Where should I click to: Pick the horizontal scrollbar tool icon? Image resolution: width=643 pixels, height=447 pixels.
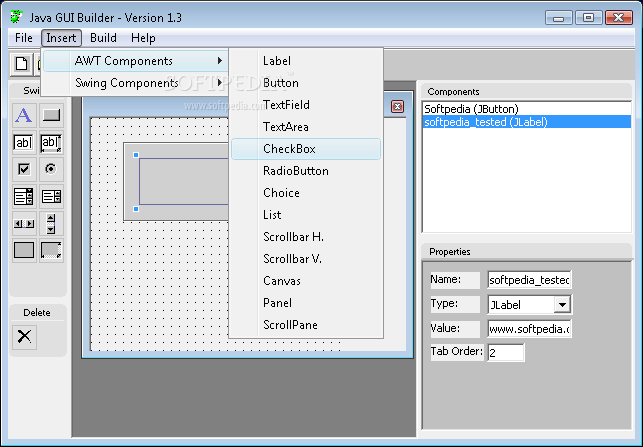(x=24, y=223)
